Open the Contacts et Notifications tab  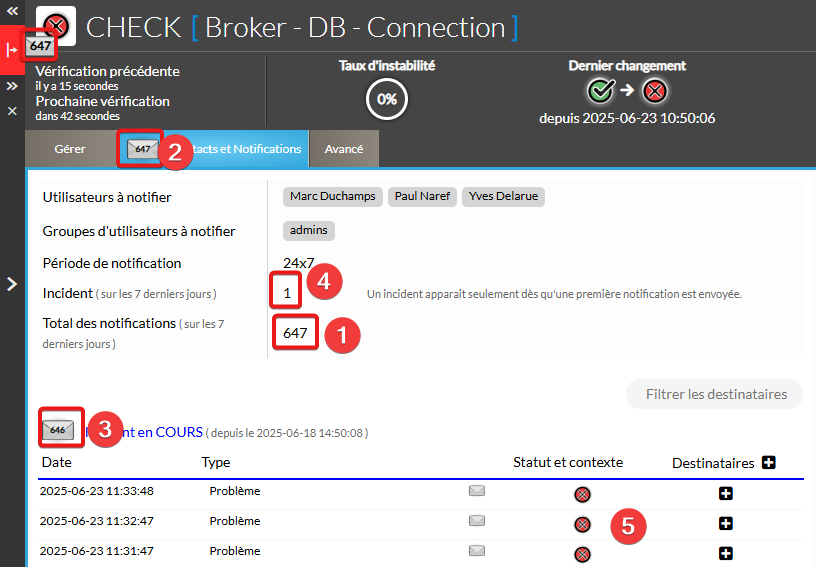point(213,149)
